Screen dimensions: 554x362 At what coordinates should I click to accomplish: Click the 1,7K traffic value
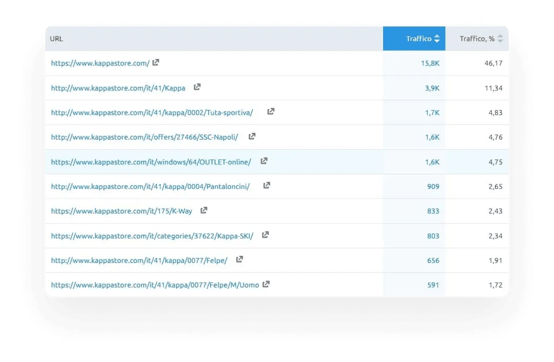point(432,113)
